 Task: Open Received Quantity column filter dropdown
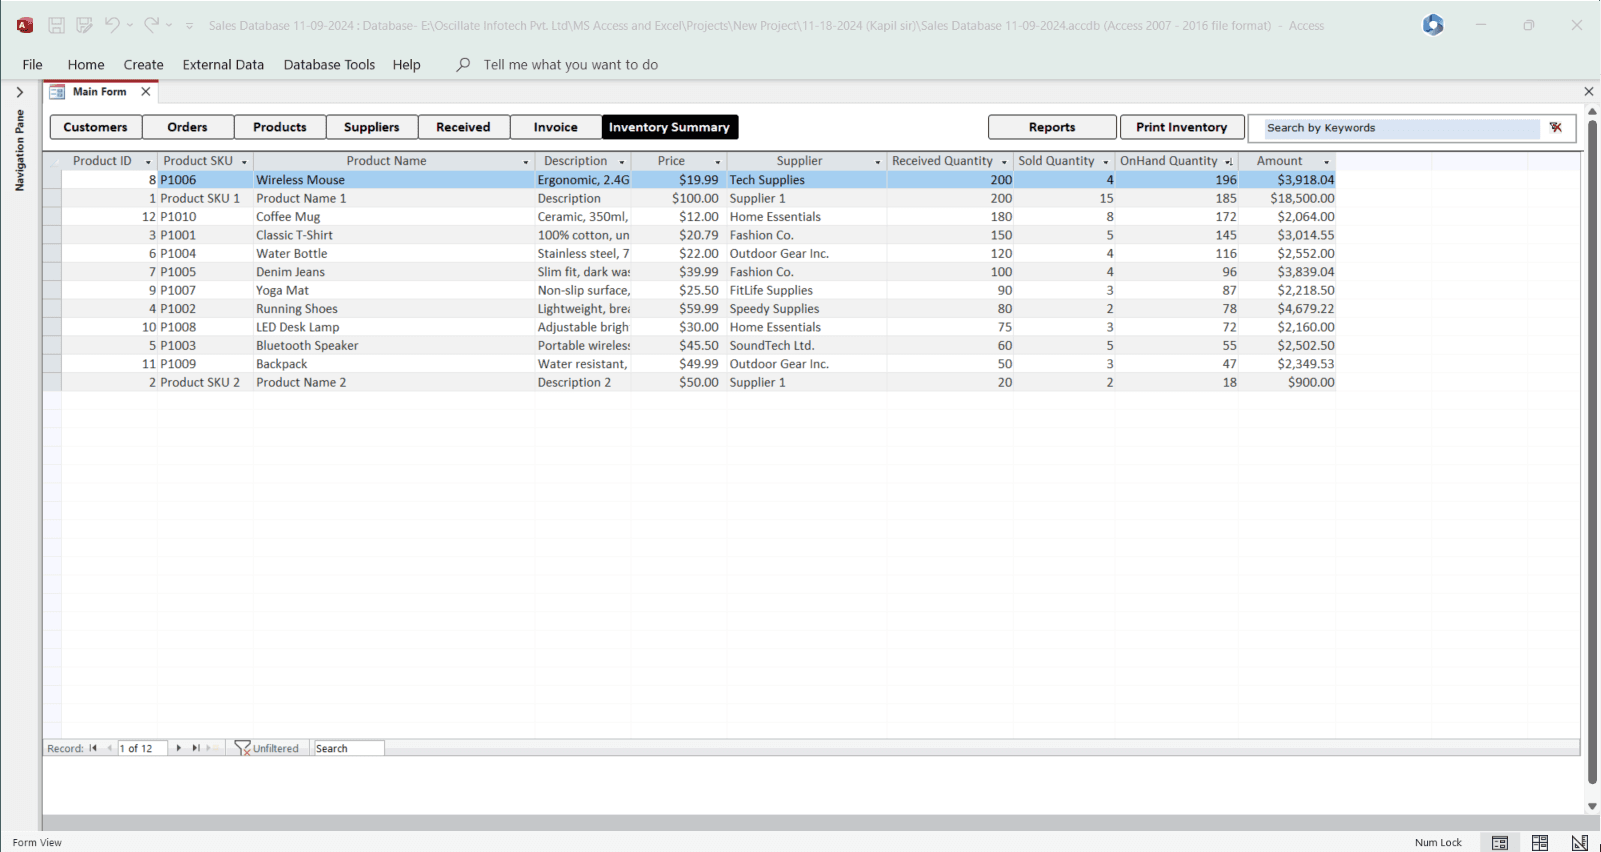(1004, 162)
